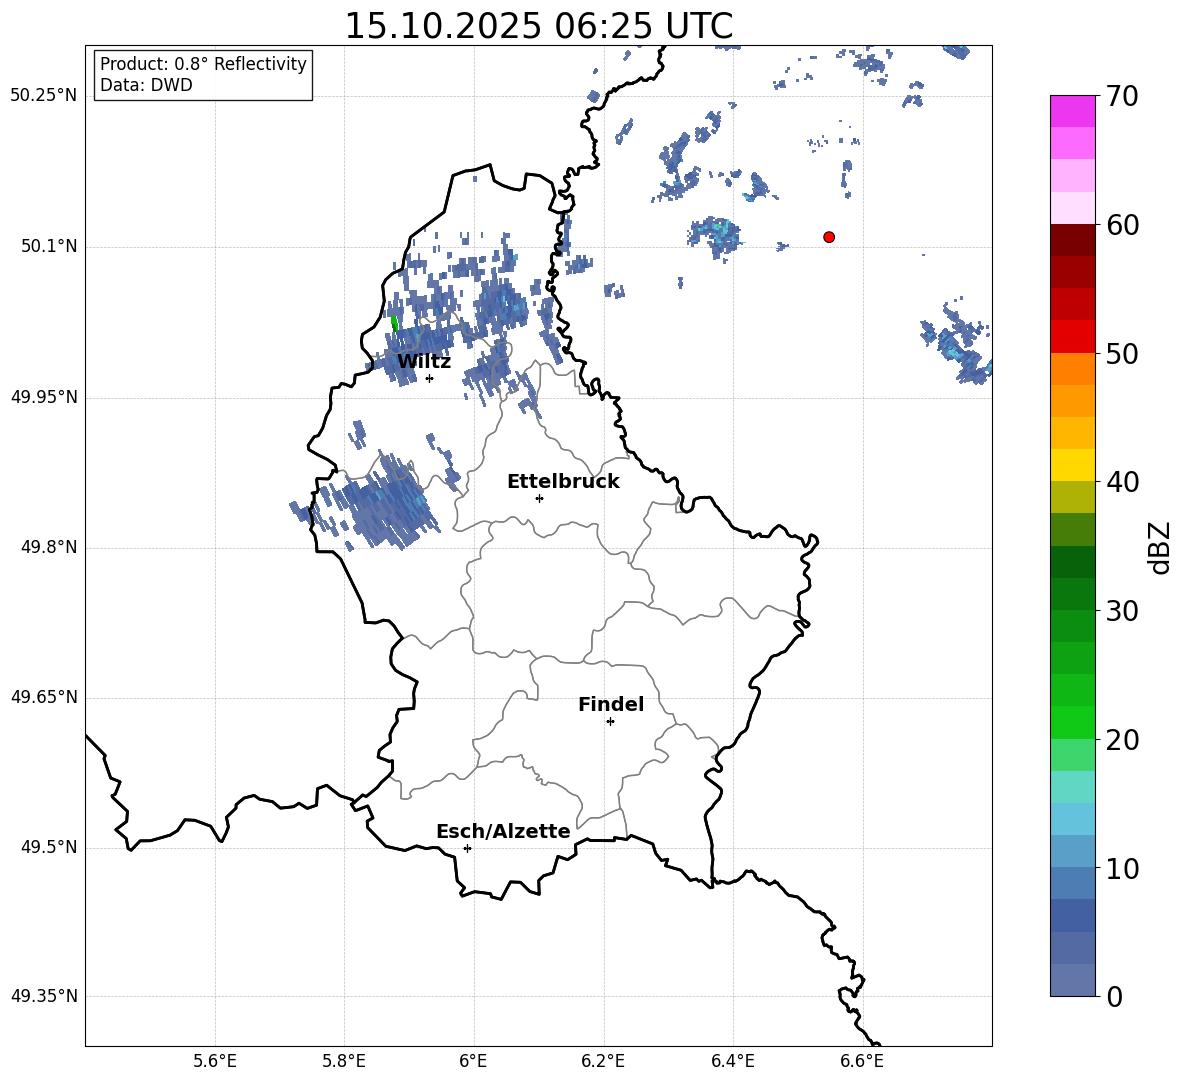Click the 6.4°E longitude label
The height and width of the screenshot is (1081, 1184).
point(732,1061)
